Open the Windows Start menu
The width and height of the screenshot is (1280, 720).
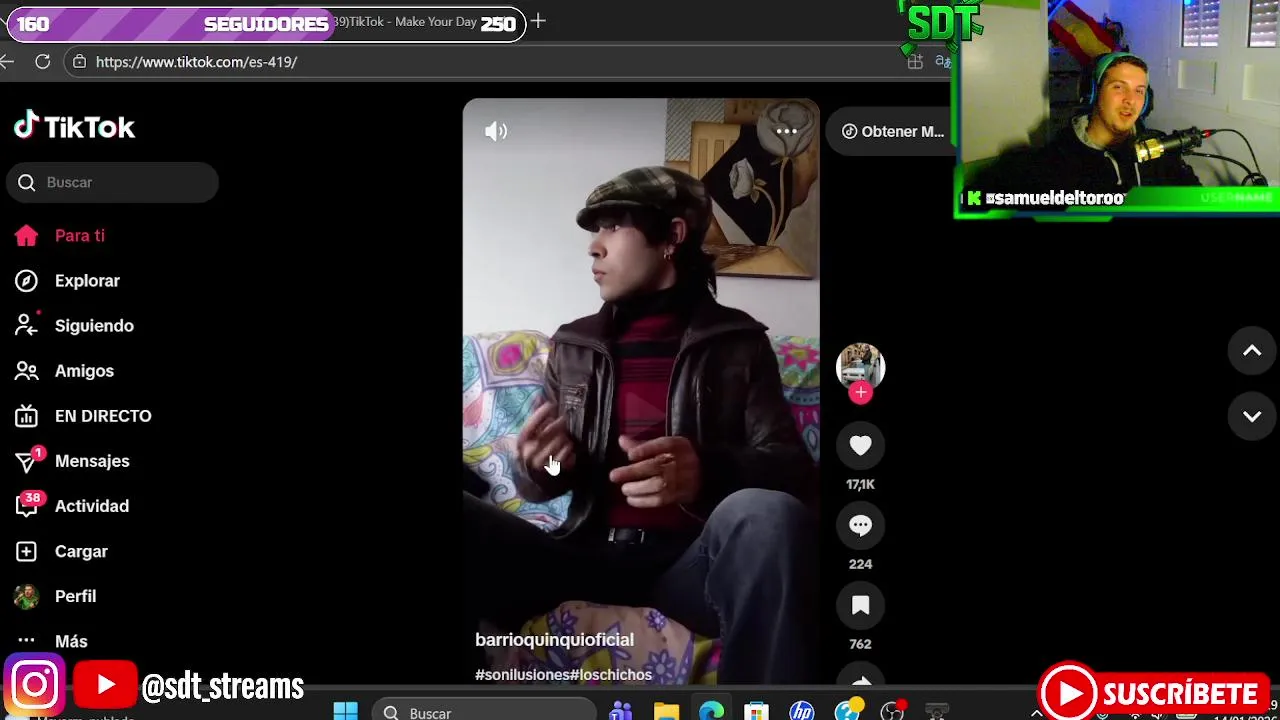345,712
